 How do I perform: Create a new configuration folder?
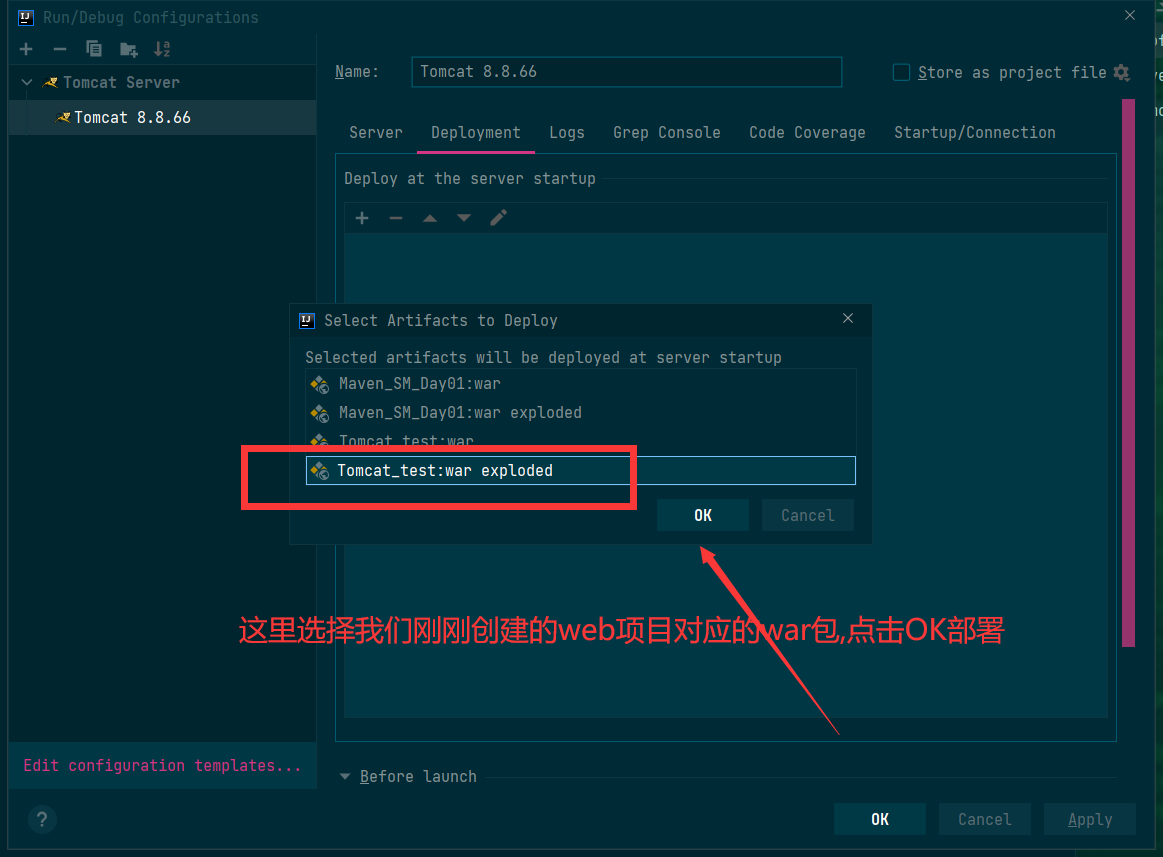pos(128,50)
